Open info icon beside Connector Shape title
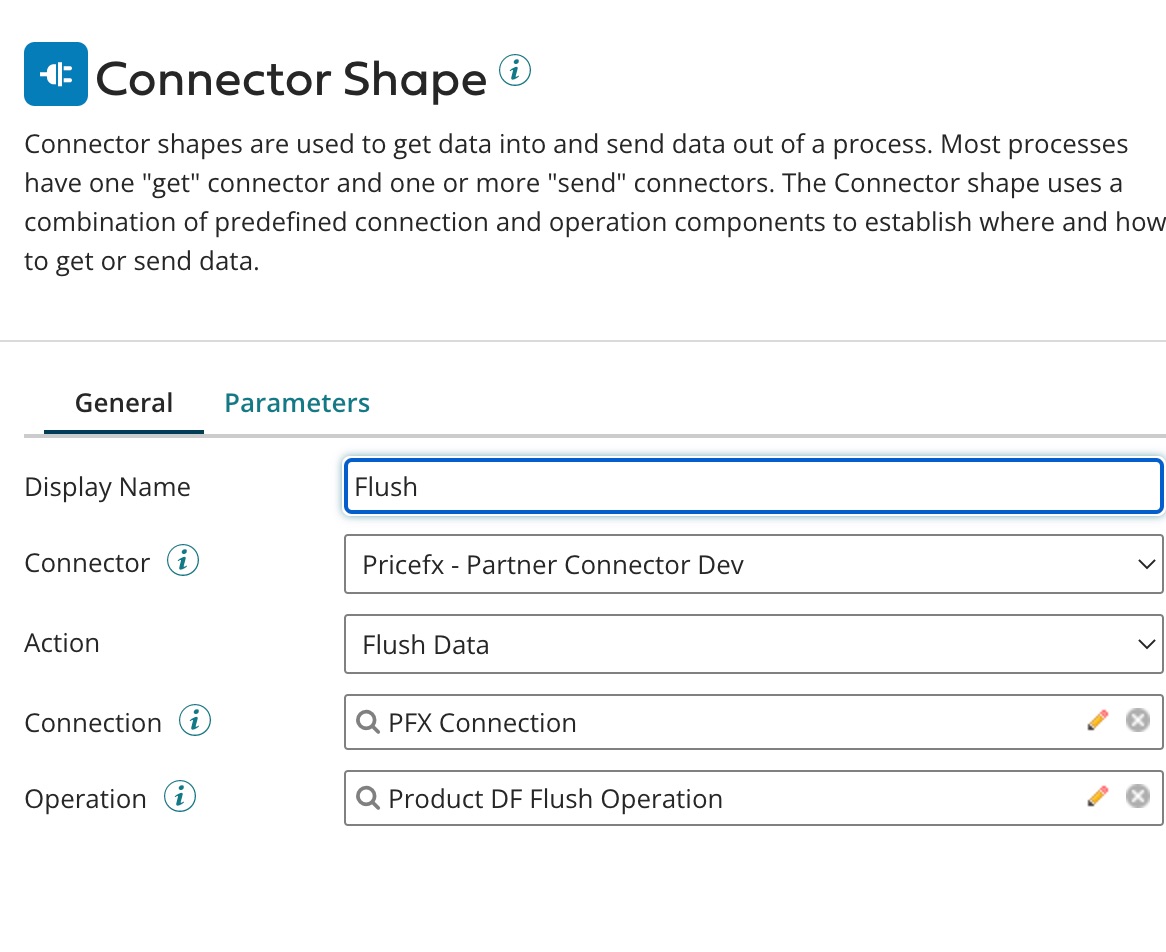Image resolution: width=1166 pixels, height=952 pixels. tap(514, 71)
